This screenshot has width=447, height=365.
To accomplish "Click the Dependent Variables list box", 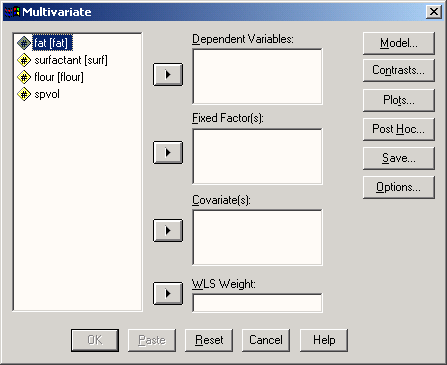I will pos(257,77).
